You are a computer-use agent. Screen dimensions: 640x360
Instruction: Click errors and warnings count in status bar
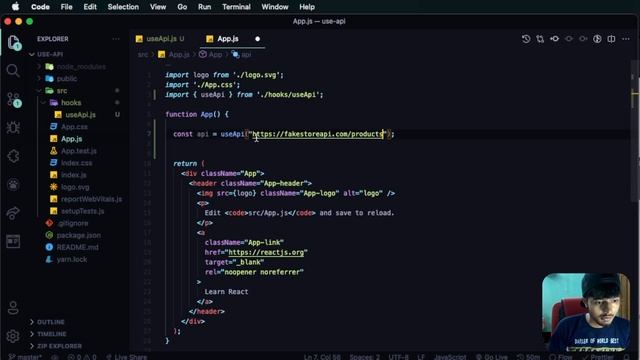coord(82,357)
